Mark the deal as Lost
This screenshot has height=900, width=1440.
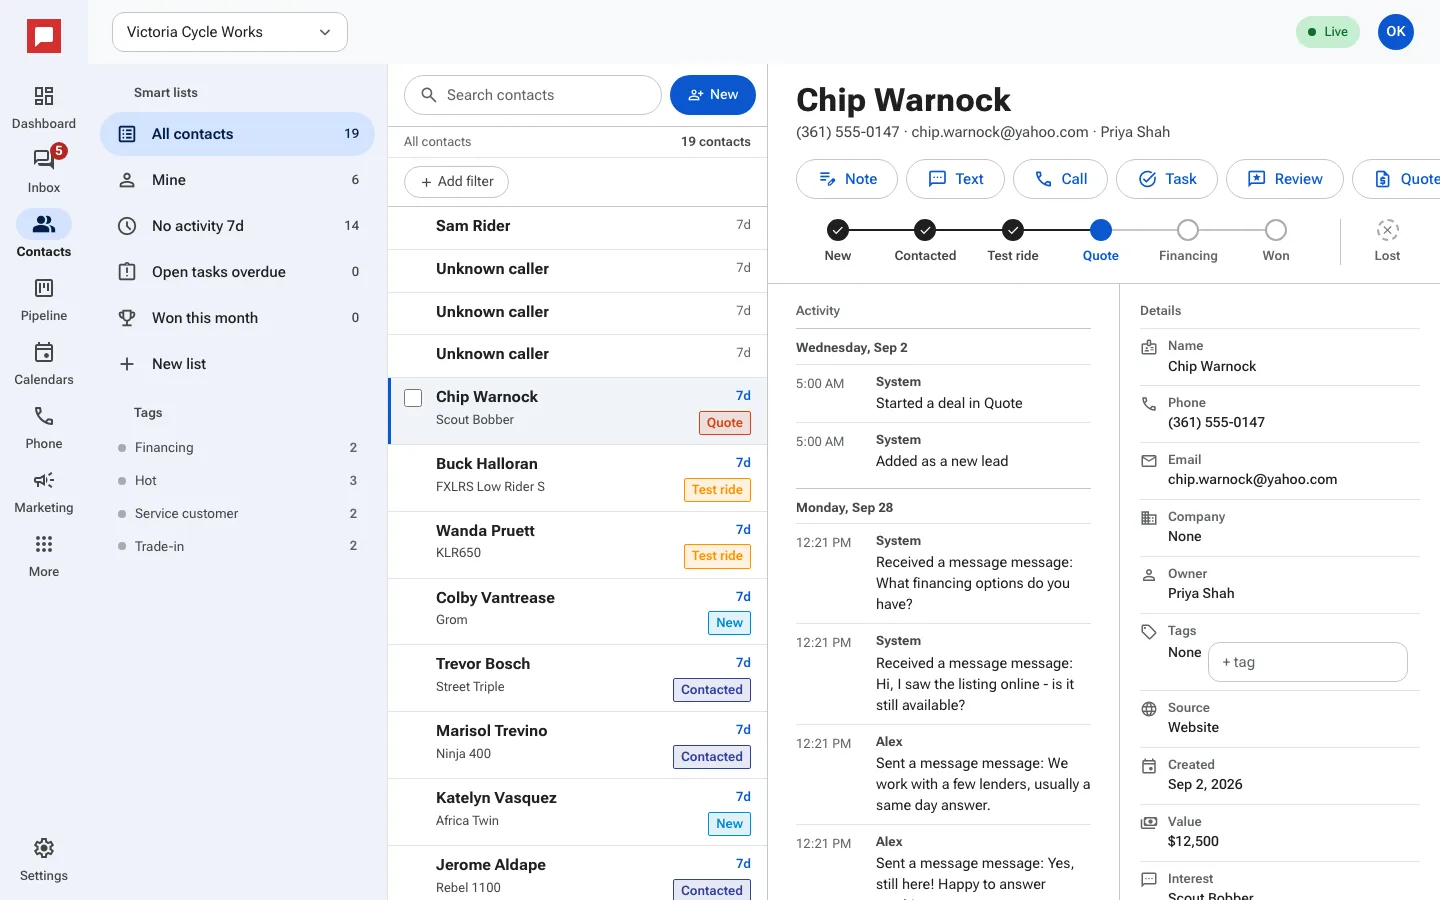coord(1387,241)
